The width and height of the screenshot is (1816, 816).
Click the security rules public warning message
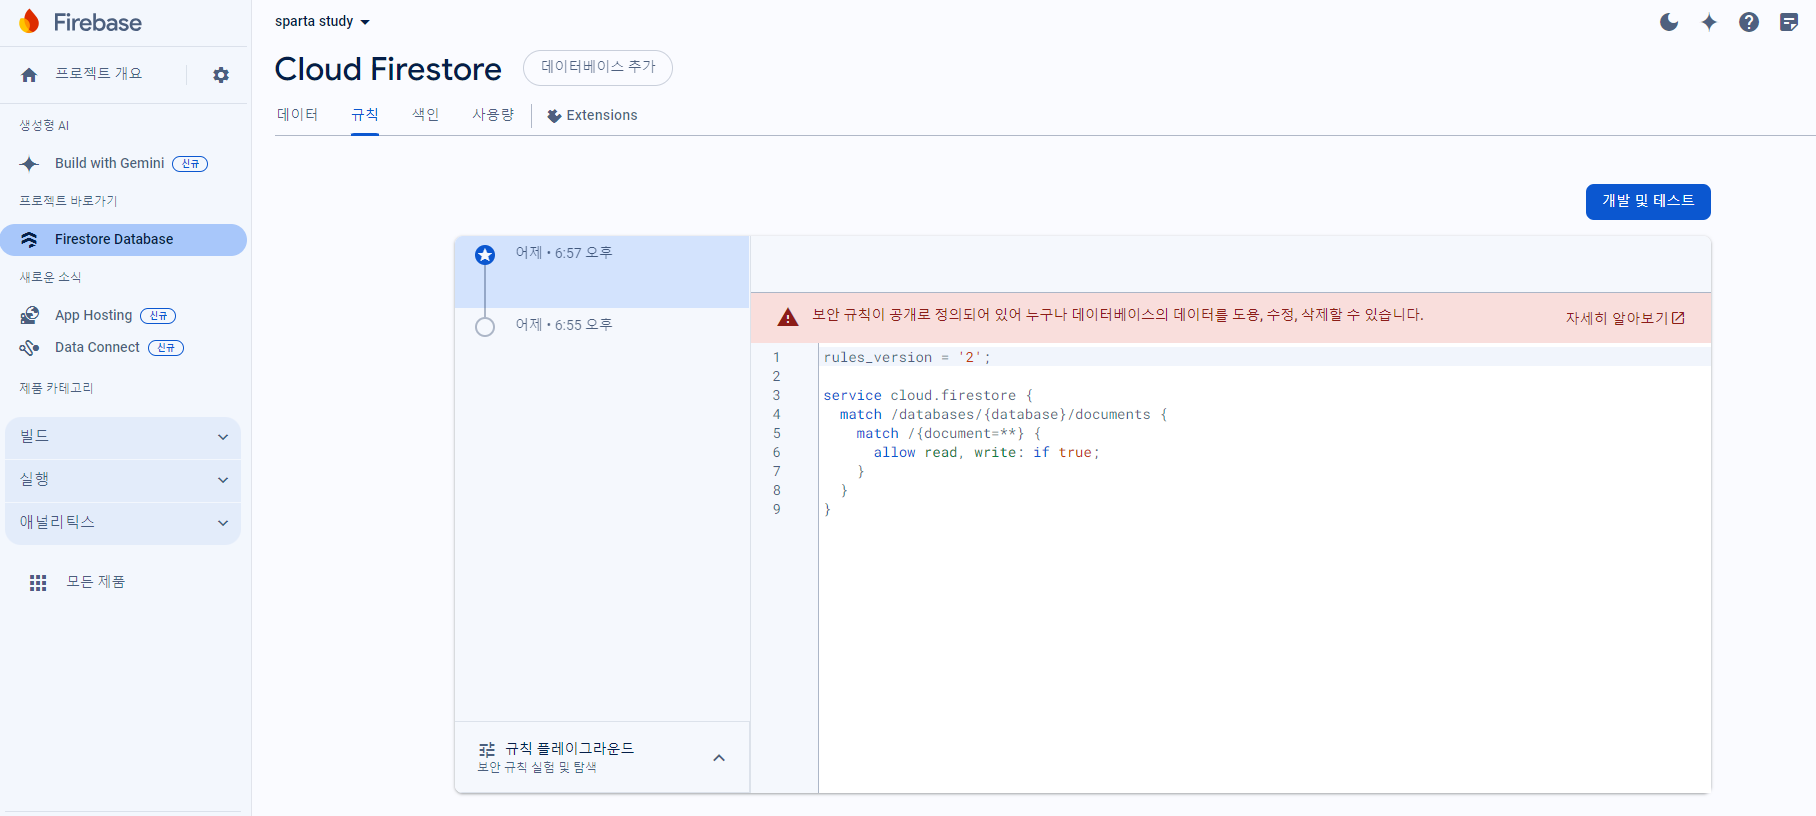1117,315
